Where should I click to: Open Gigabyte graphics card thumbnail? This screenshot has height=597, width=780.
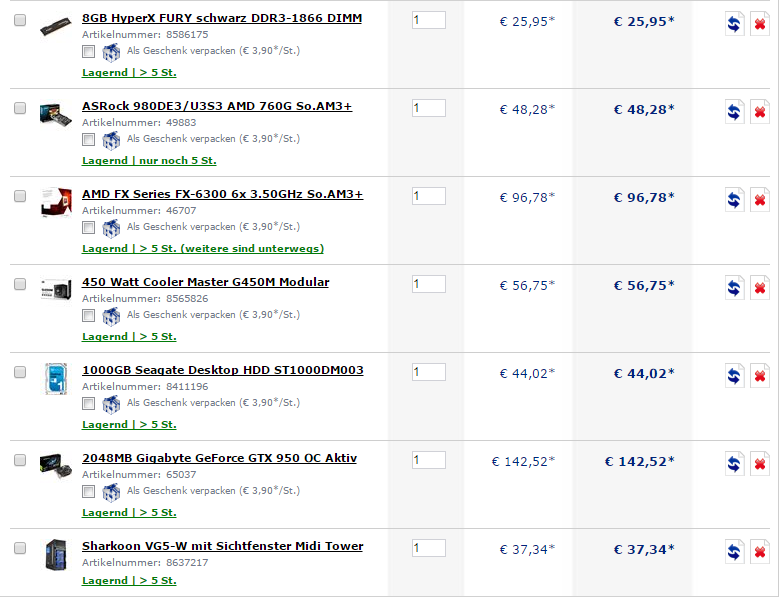point(56,466)
